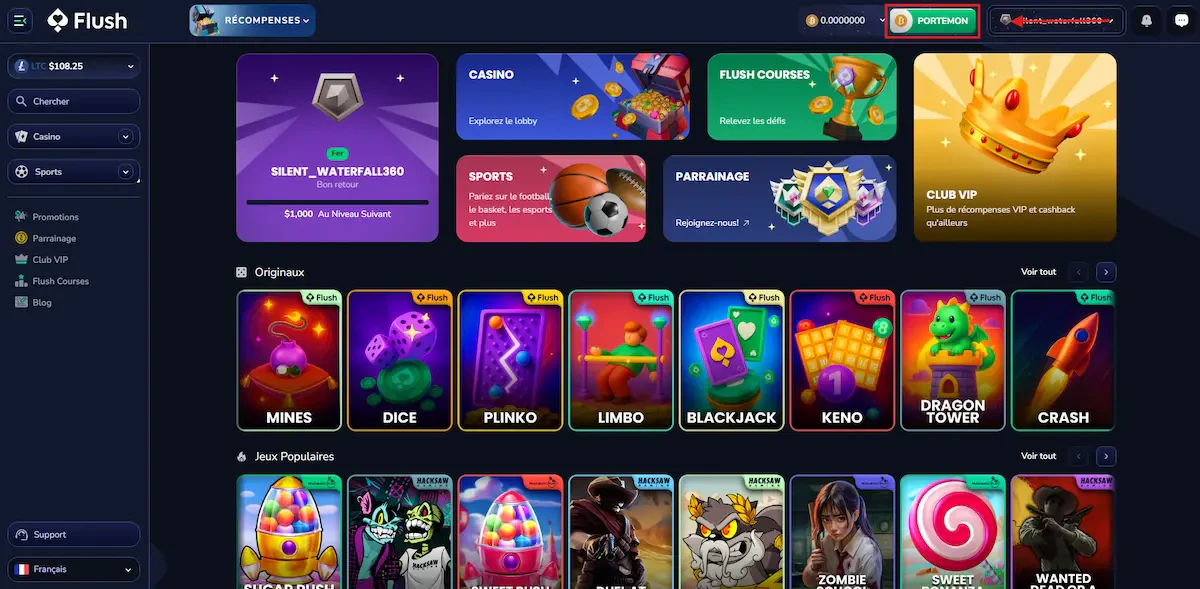This screenshot has width=1200, height=589.
Task: Open Parrainage in the sidebar
Action: [x=54, y=238]
